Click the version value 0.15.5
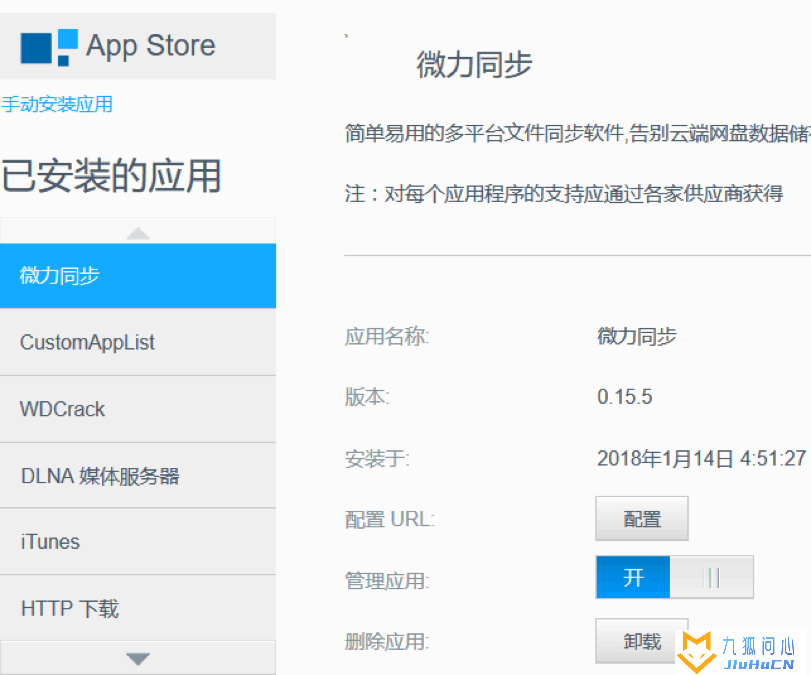Image resolution: width=811 pixels, height=675 pixels. pos(625,397)
